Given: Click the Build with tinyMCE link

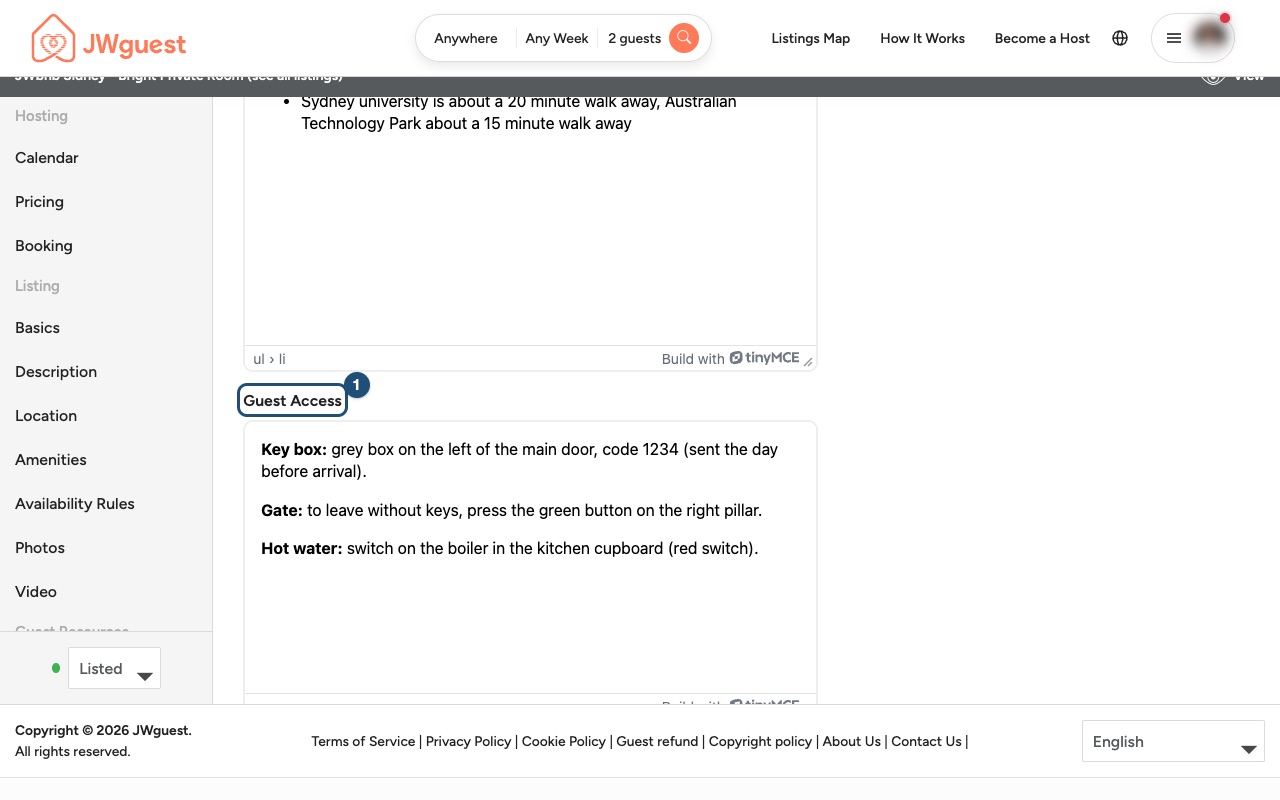Looking at the screenshot, I should [x=731, y=358].
